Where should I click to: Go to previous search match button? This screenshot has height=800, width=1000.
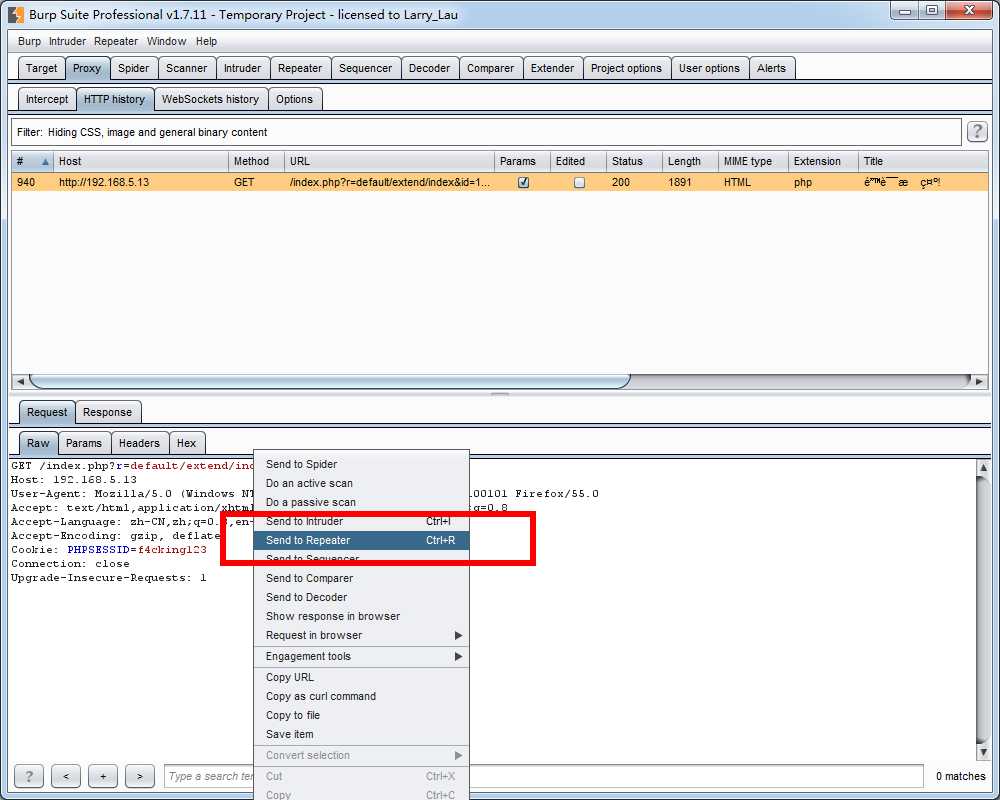(66, 776)
